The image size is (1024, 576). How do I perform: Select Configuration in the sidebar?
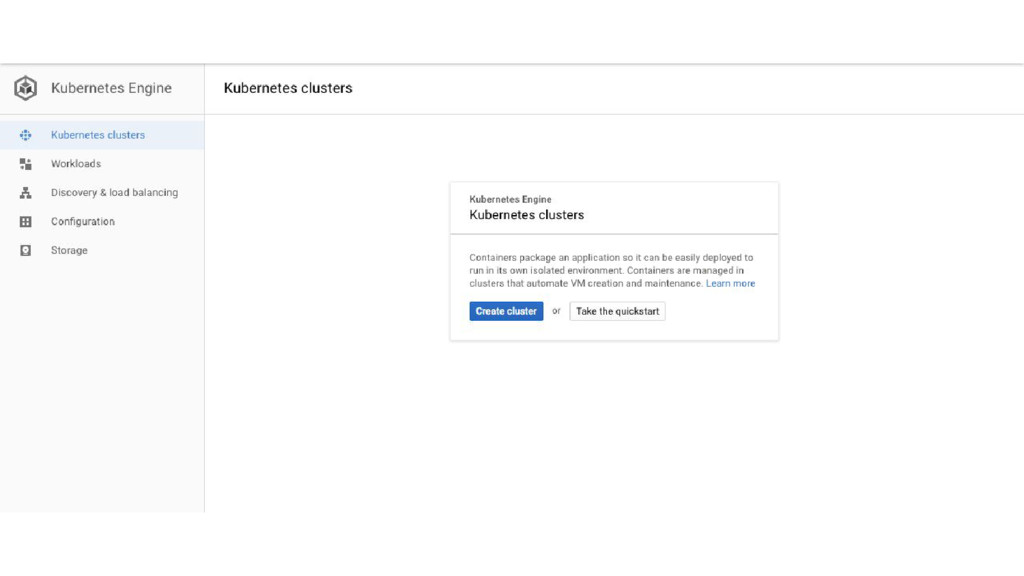(102, 221)
